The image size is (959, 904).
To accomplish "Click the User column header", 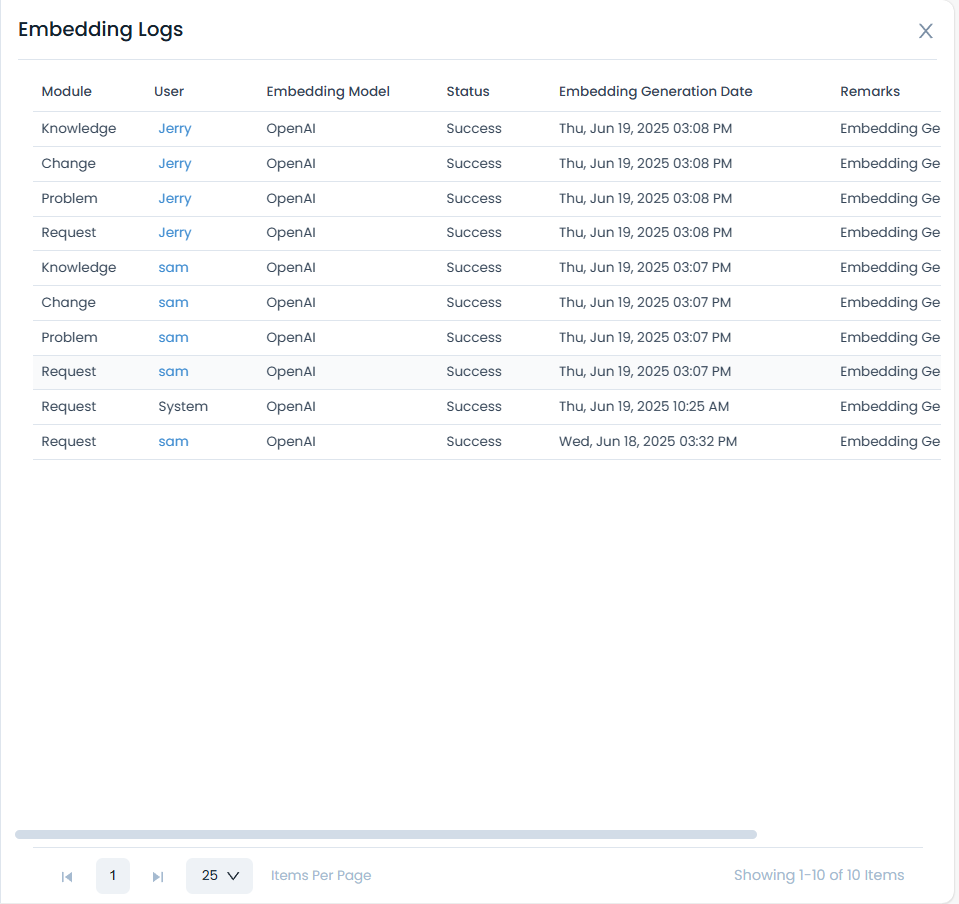I will (x=169, y=92).
